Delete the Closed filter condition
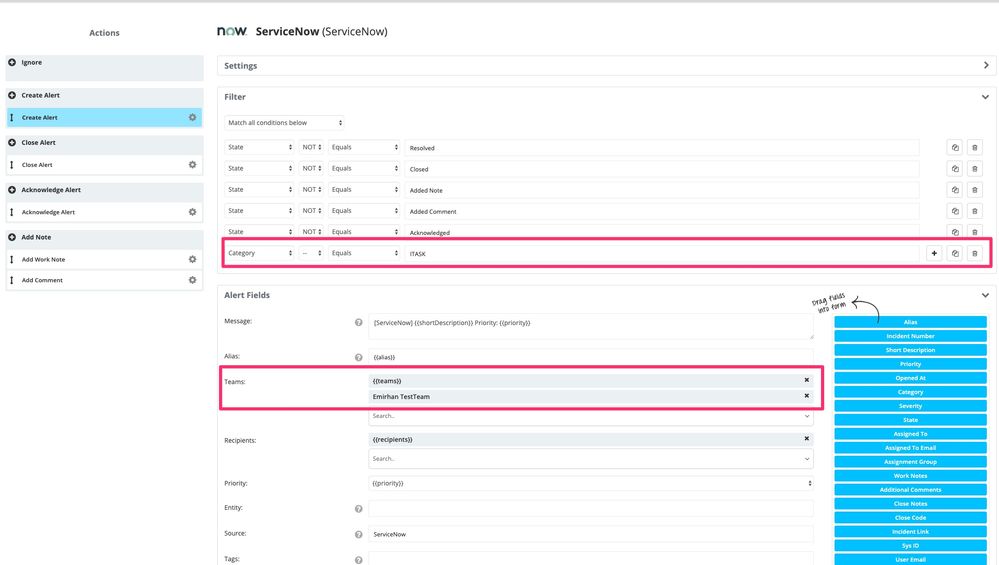The width and height of the screenshot is (999, 565). point(974,168)
